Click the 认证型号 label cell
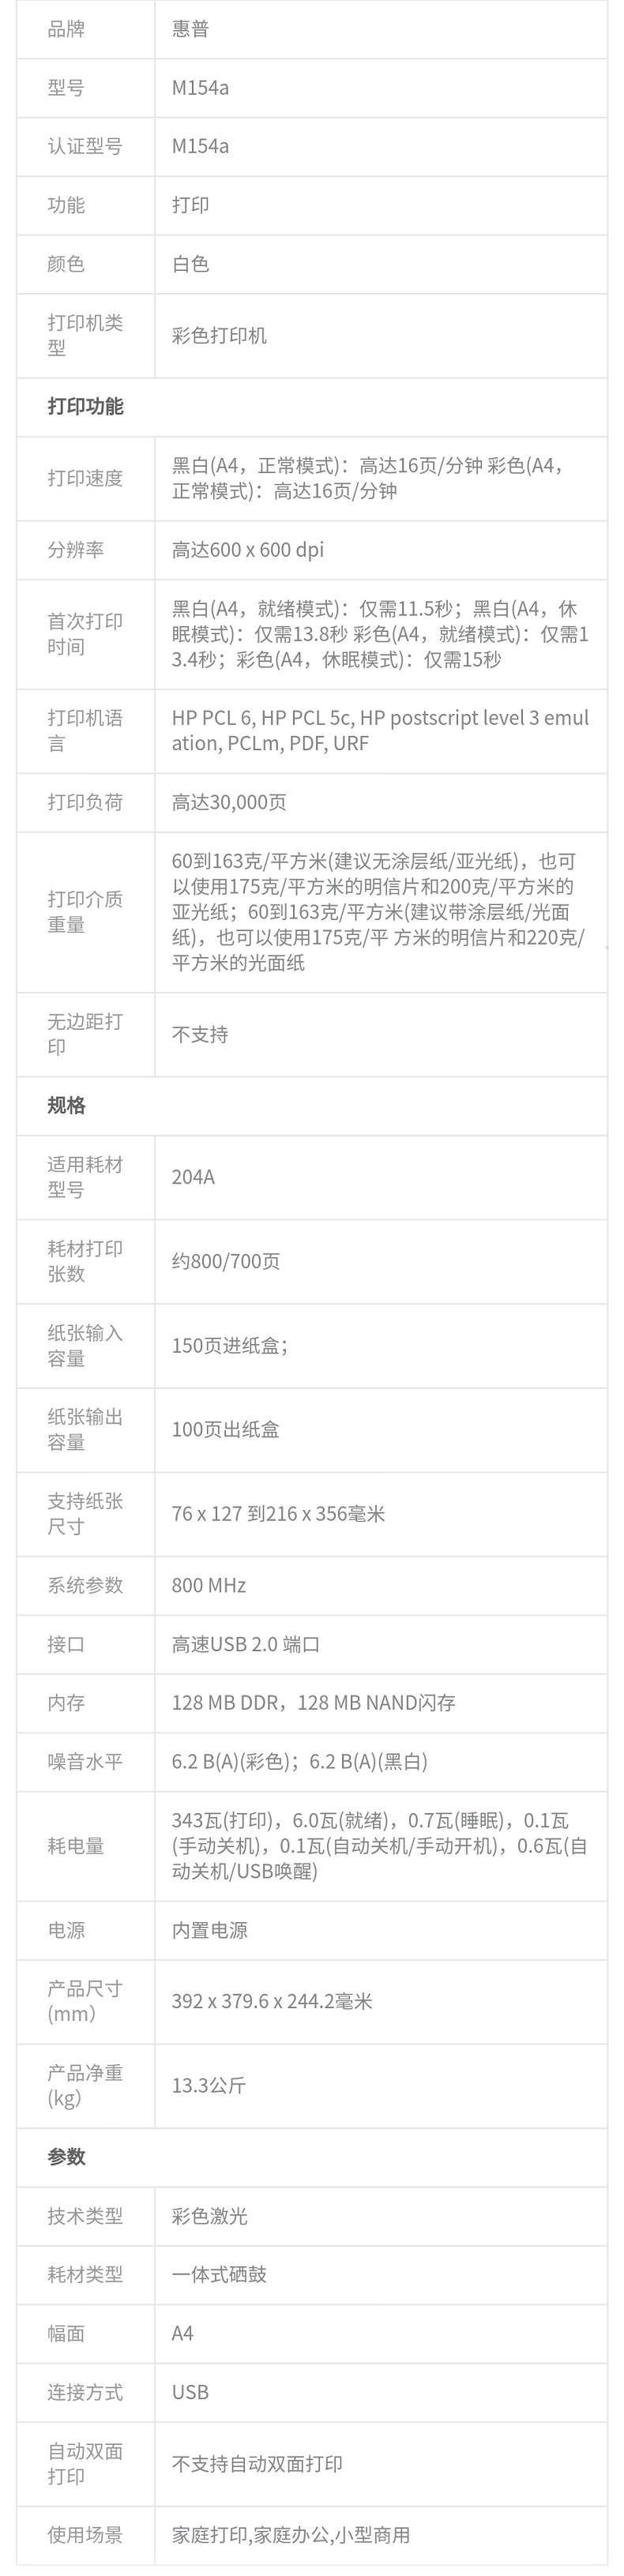624x2576 pixels. point(85,146)
